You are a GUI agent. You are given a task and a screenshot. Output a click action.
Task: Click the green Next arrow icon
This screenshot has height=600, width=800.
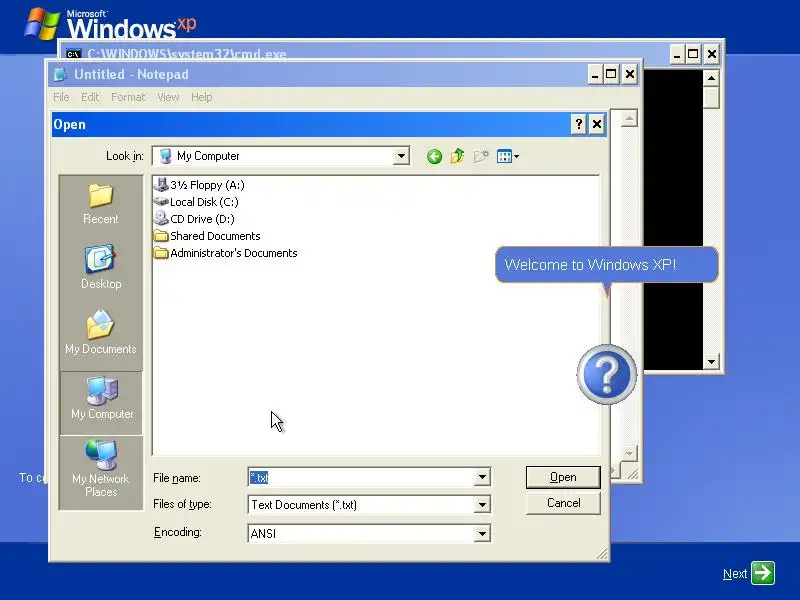[763, 572]
